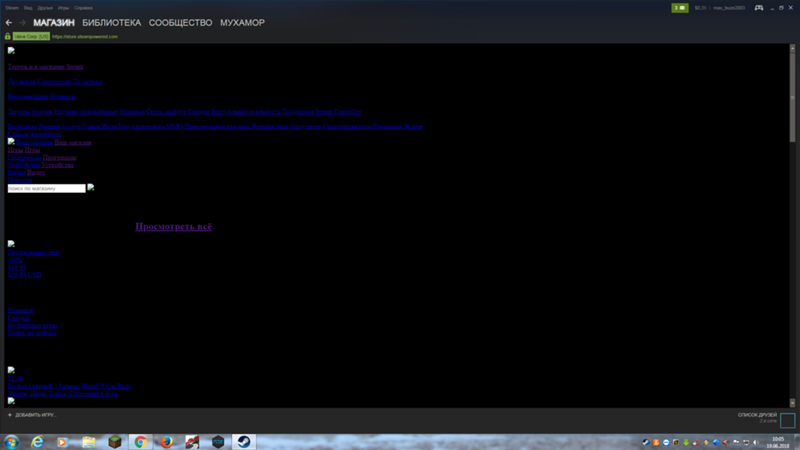The image size is (800, 450).
Task: Open the Недавно обновлённые link
Action: [x=86, y=112]
